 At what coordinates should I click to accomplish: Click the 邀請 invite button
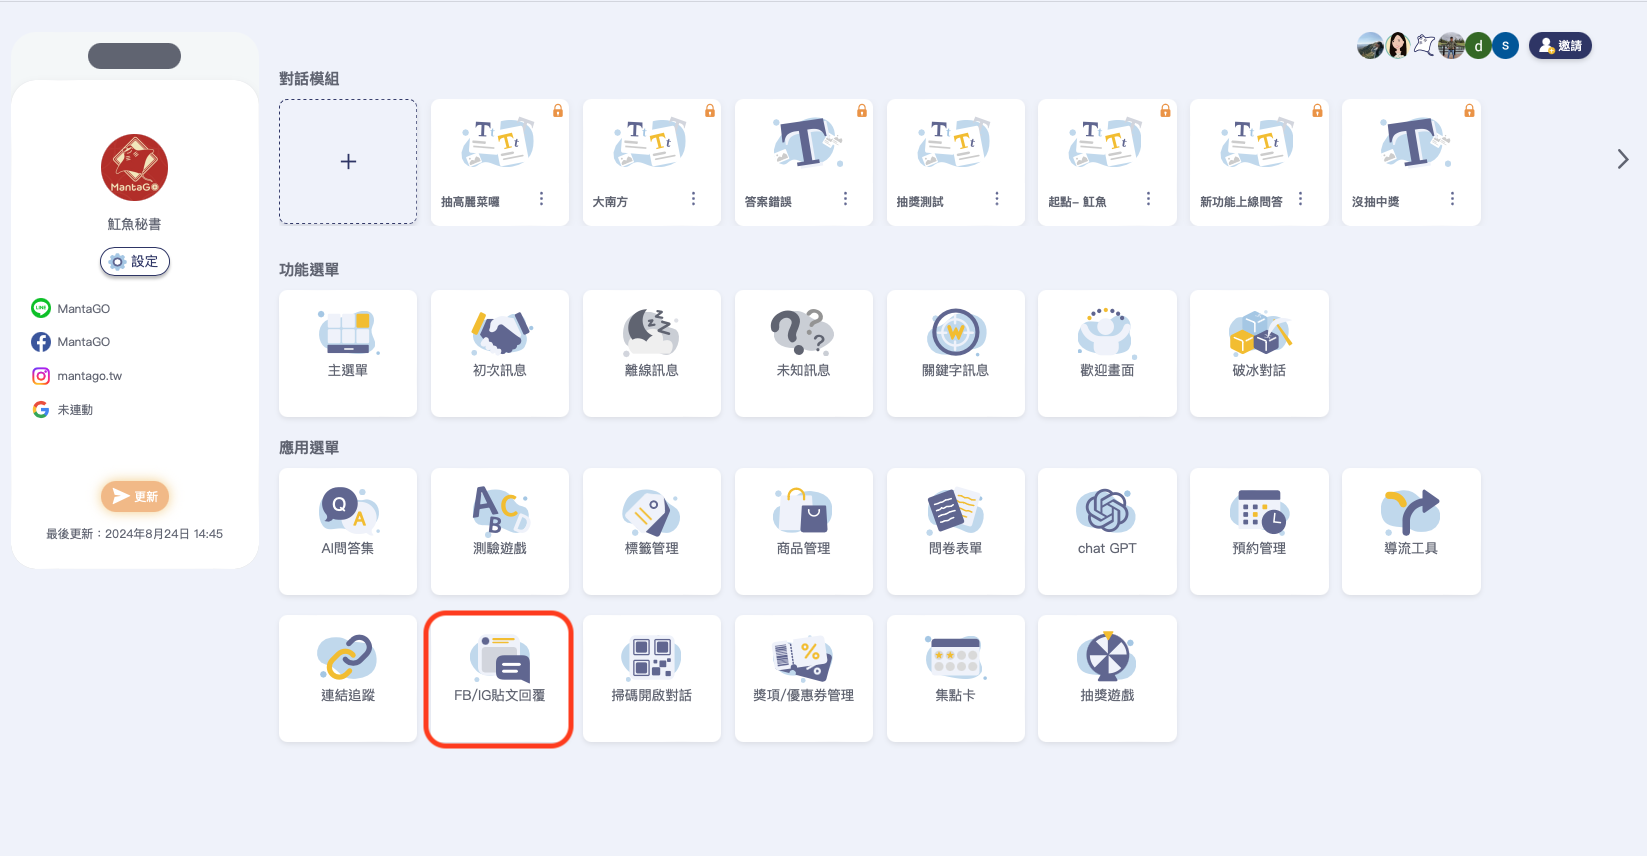(1559, 46)
